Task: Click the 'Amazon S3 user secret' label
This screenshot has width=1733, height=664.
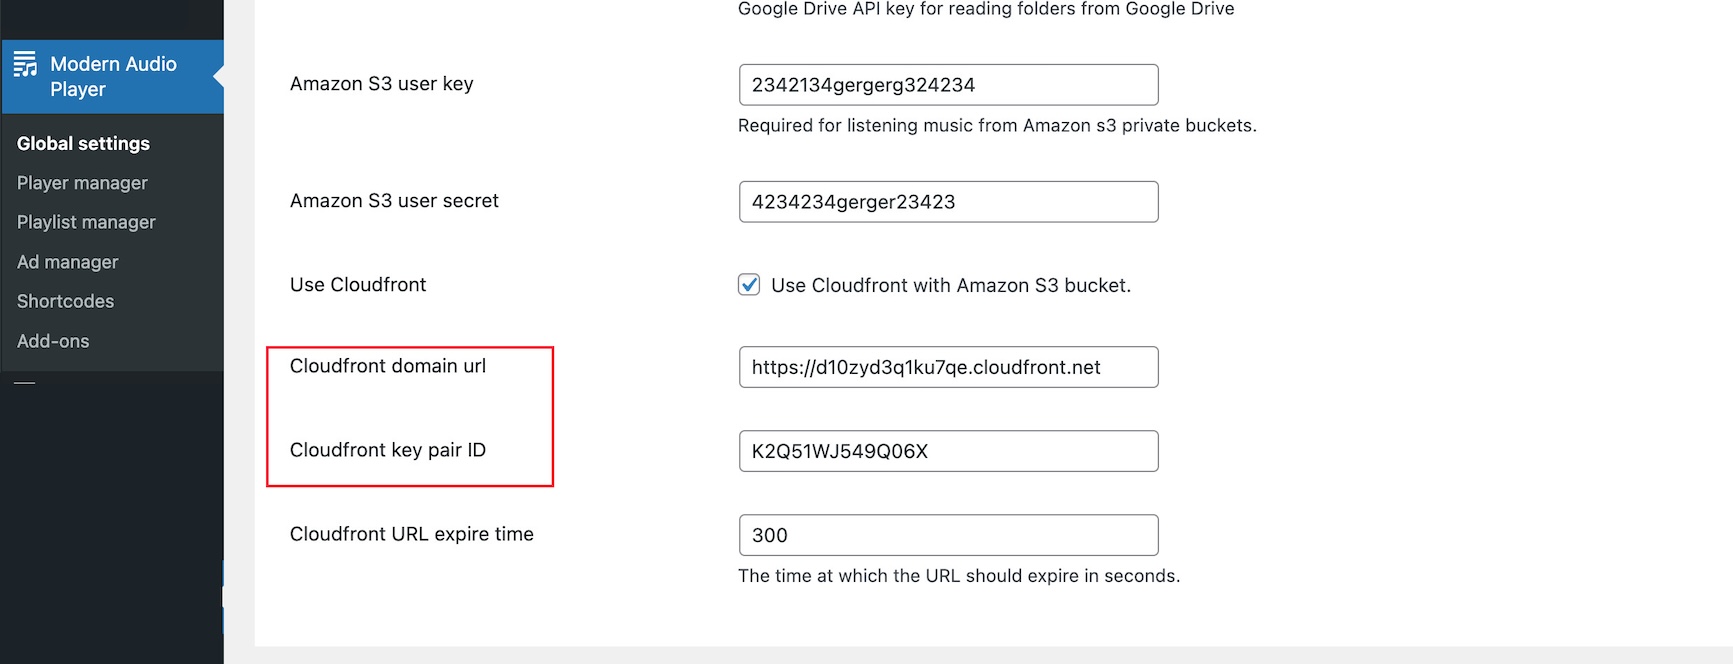Action: 394,201
